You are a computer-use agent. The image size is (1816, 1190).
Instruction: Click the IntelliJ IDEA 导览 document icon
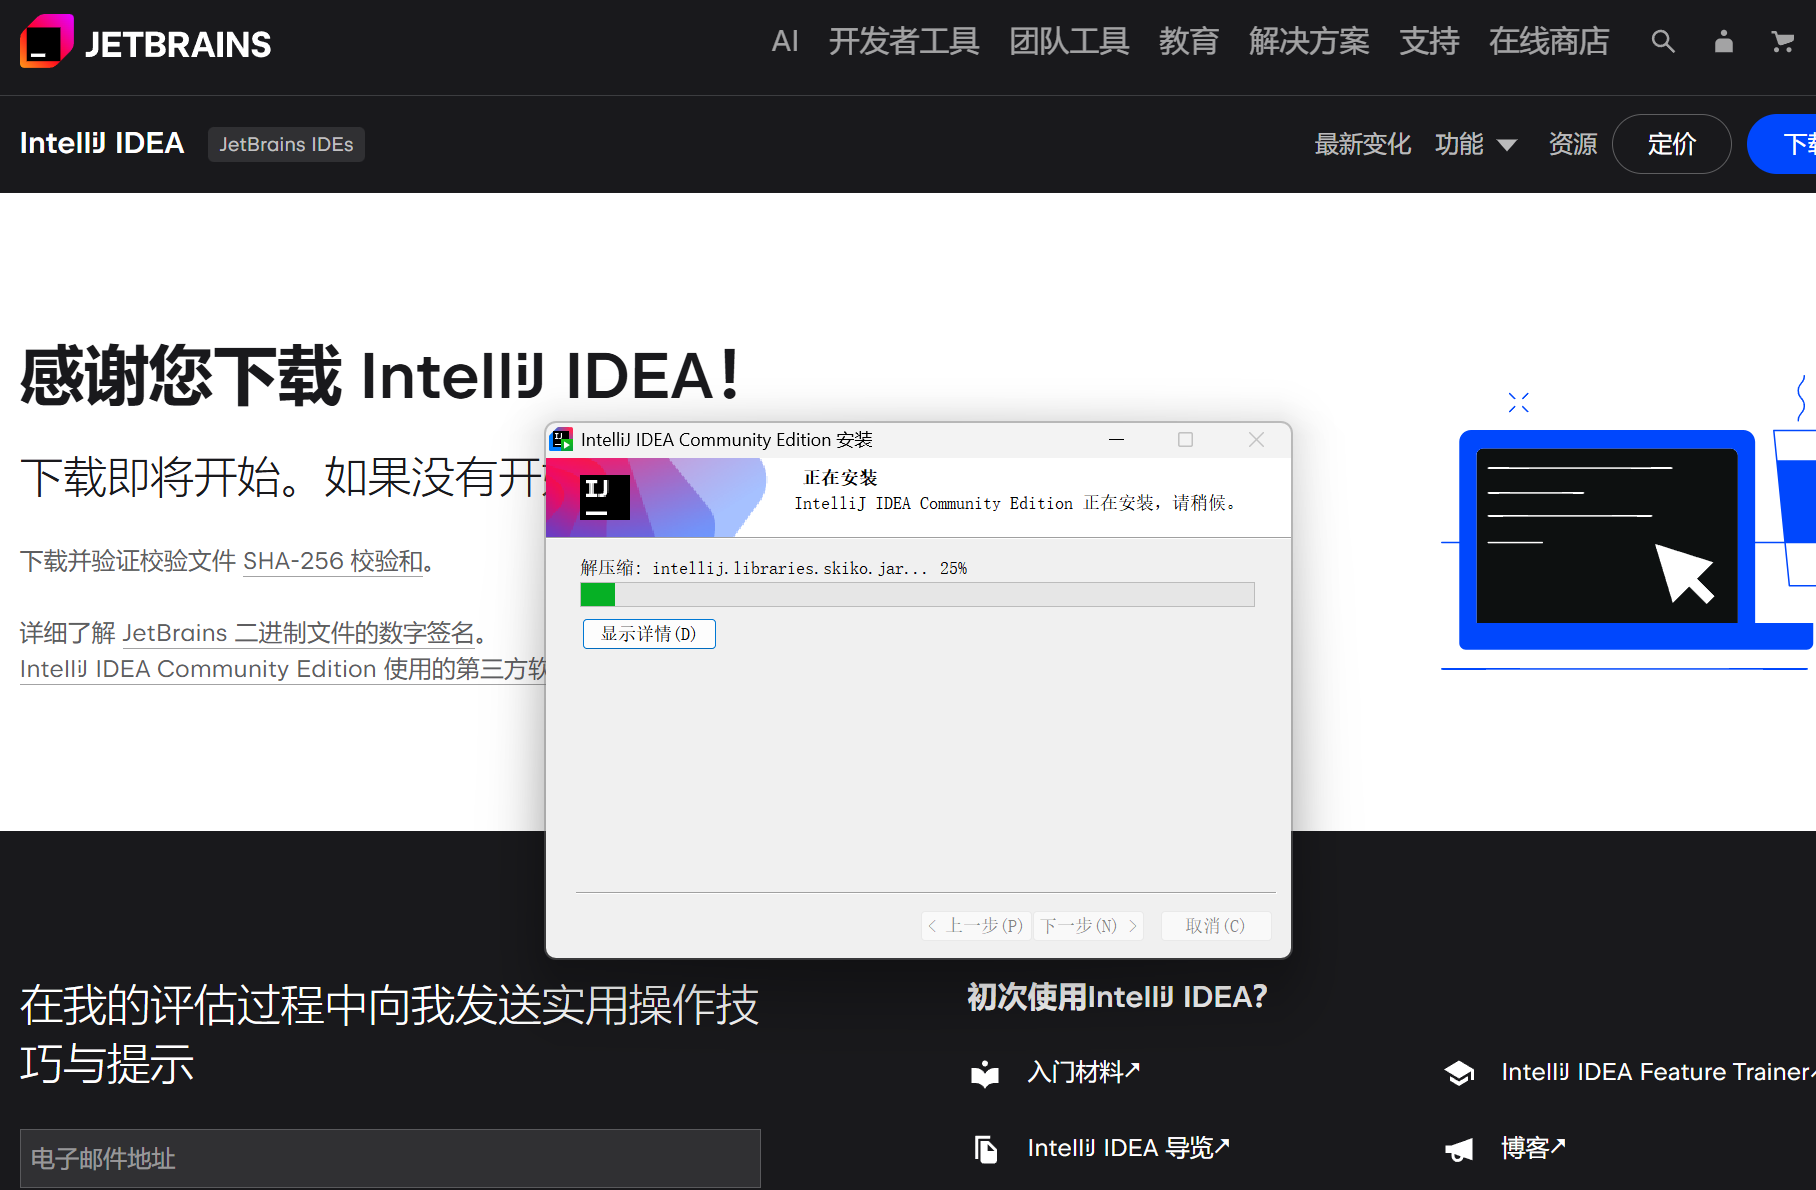985,1149
